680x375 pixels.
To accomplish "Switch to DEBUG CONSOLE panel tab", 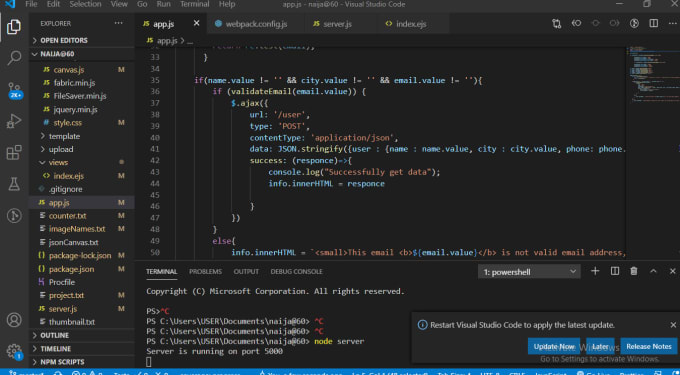I will click(297, 272).
